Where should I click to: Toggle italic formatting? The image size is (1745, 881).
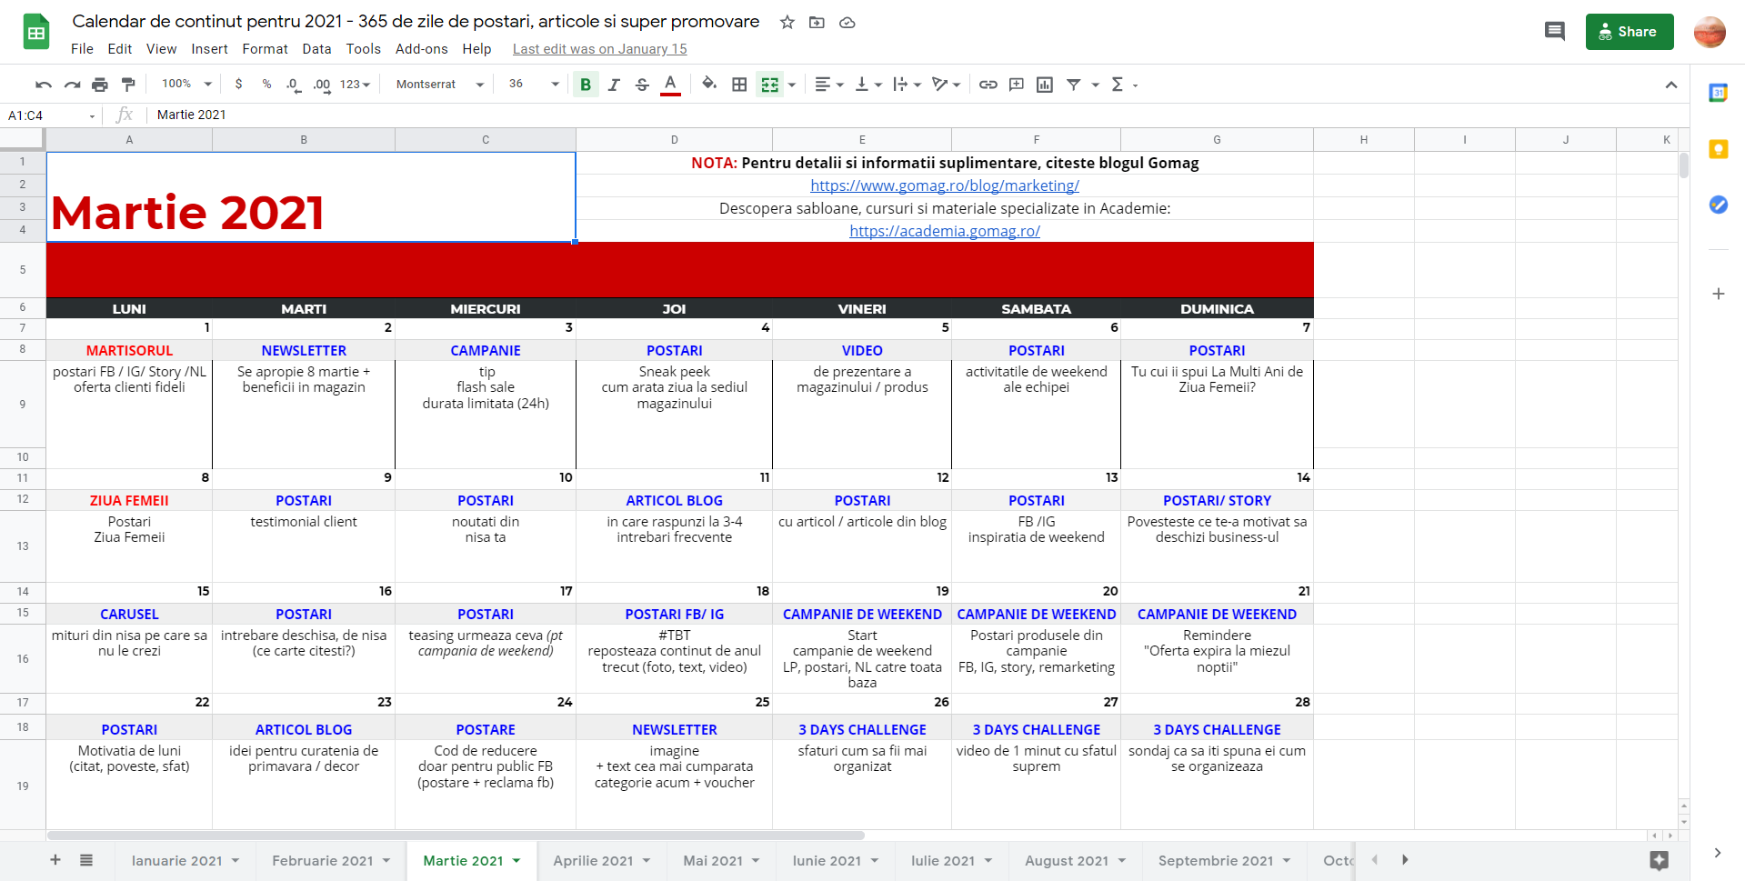tap(614, 85)
